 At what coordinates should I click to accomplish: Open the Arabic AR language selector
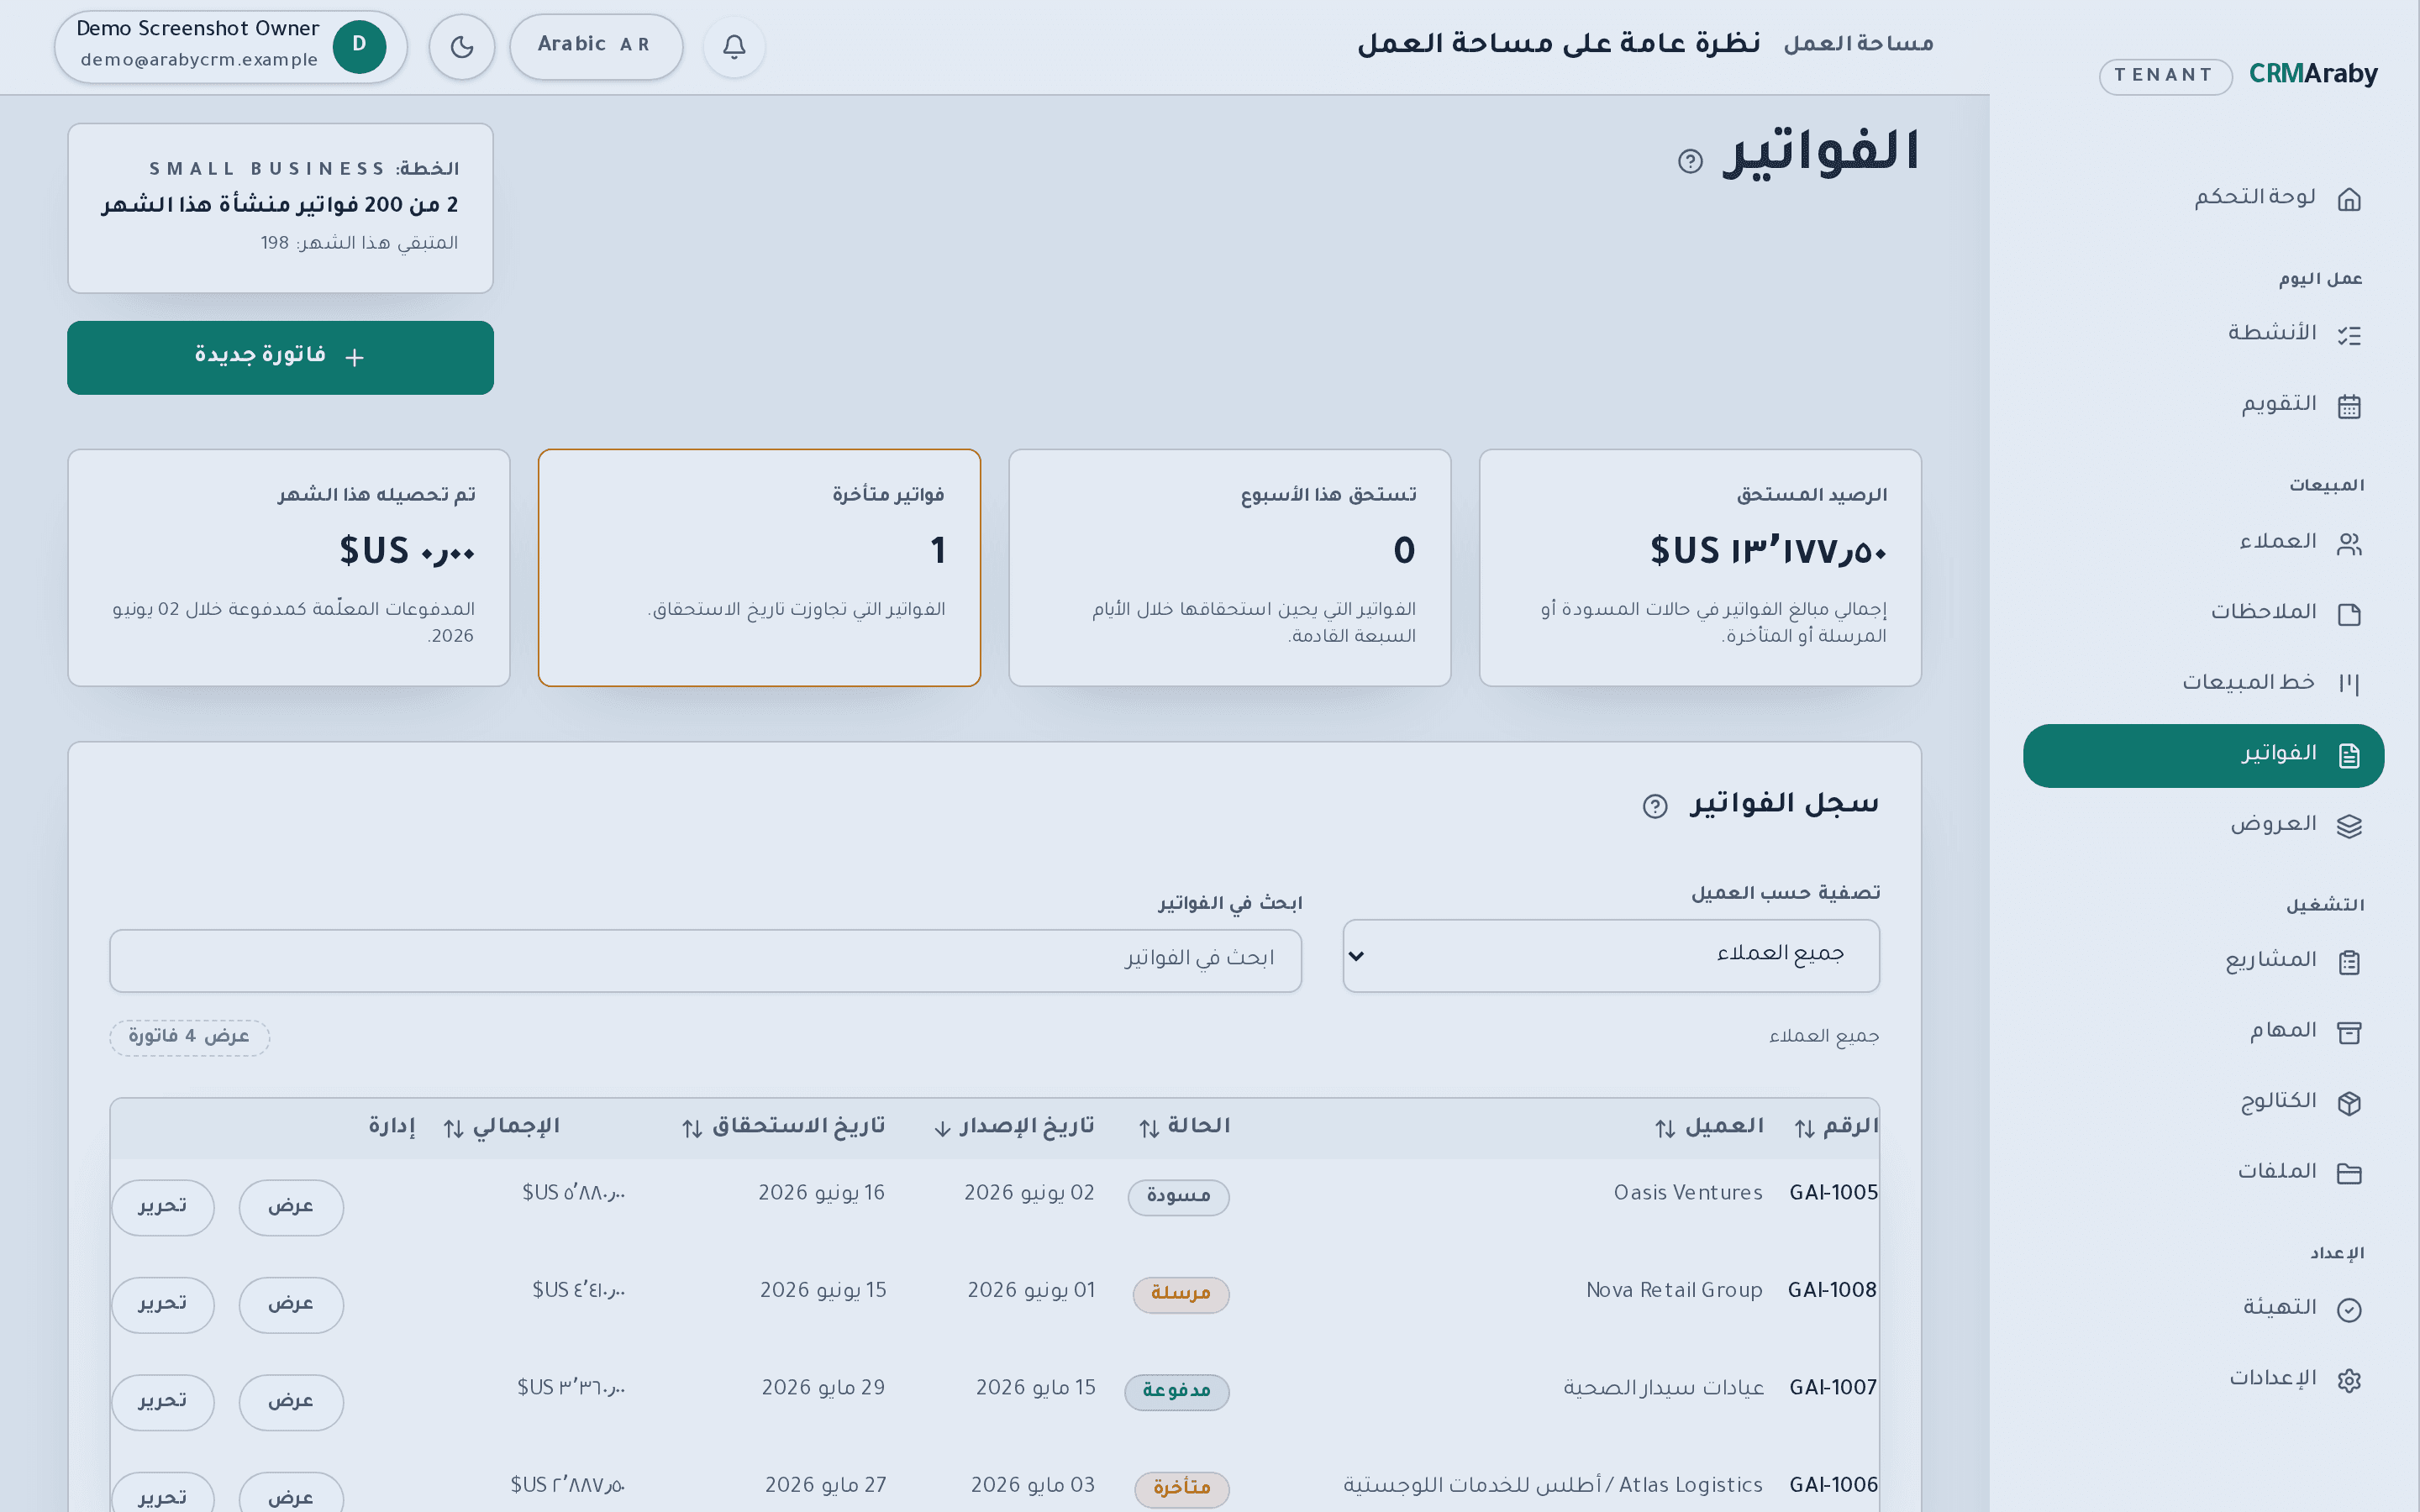pyautogui.click(x=596, y=46)
